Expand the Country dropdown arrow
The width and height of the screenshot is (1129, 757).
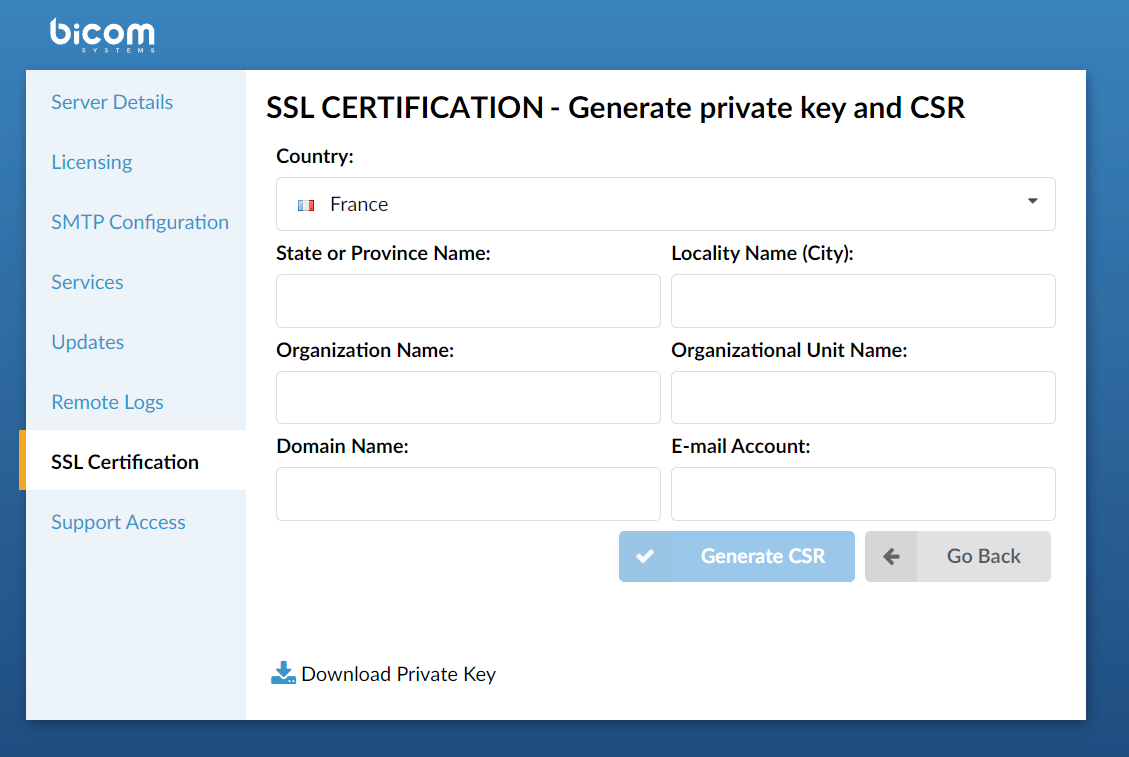click(x=1033, y=201)
